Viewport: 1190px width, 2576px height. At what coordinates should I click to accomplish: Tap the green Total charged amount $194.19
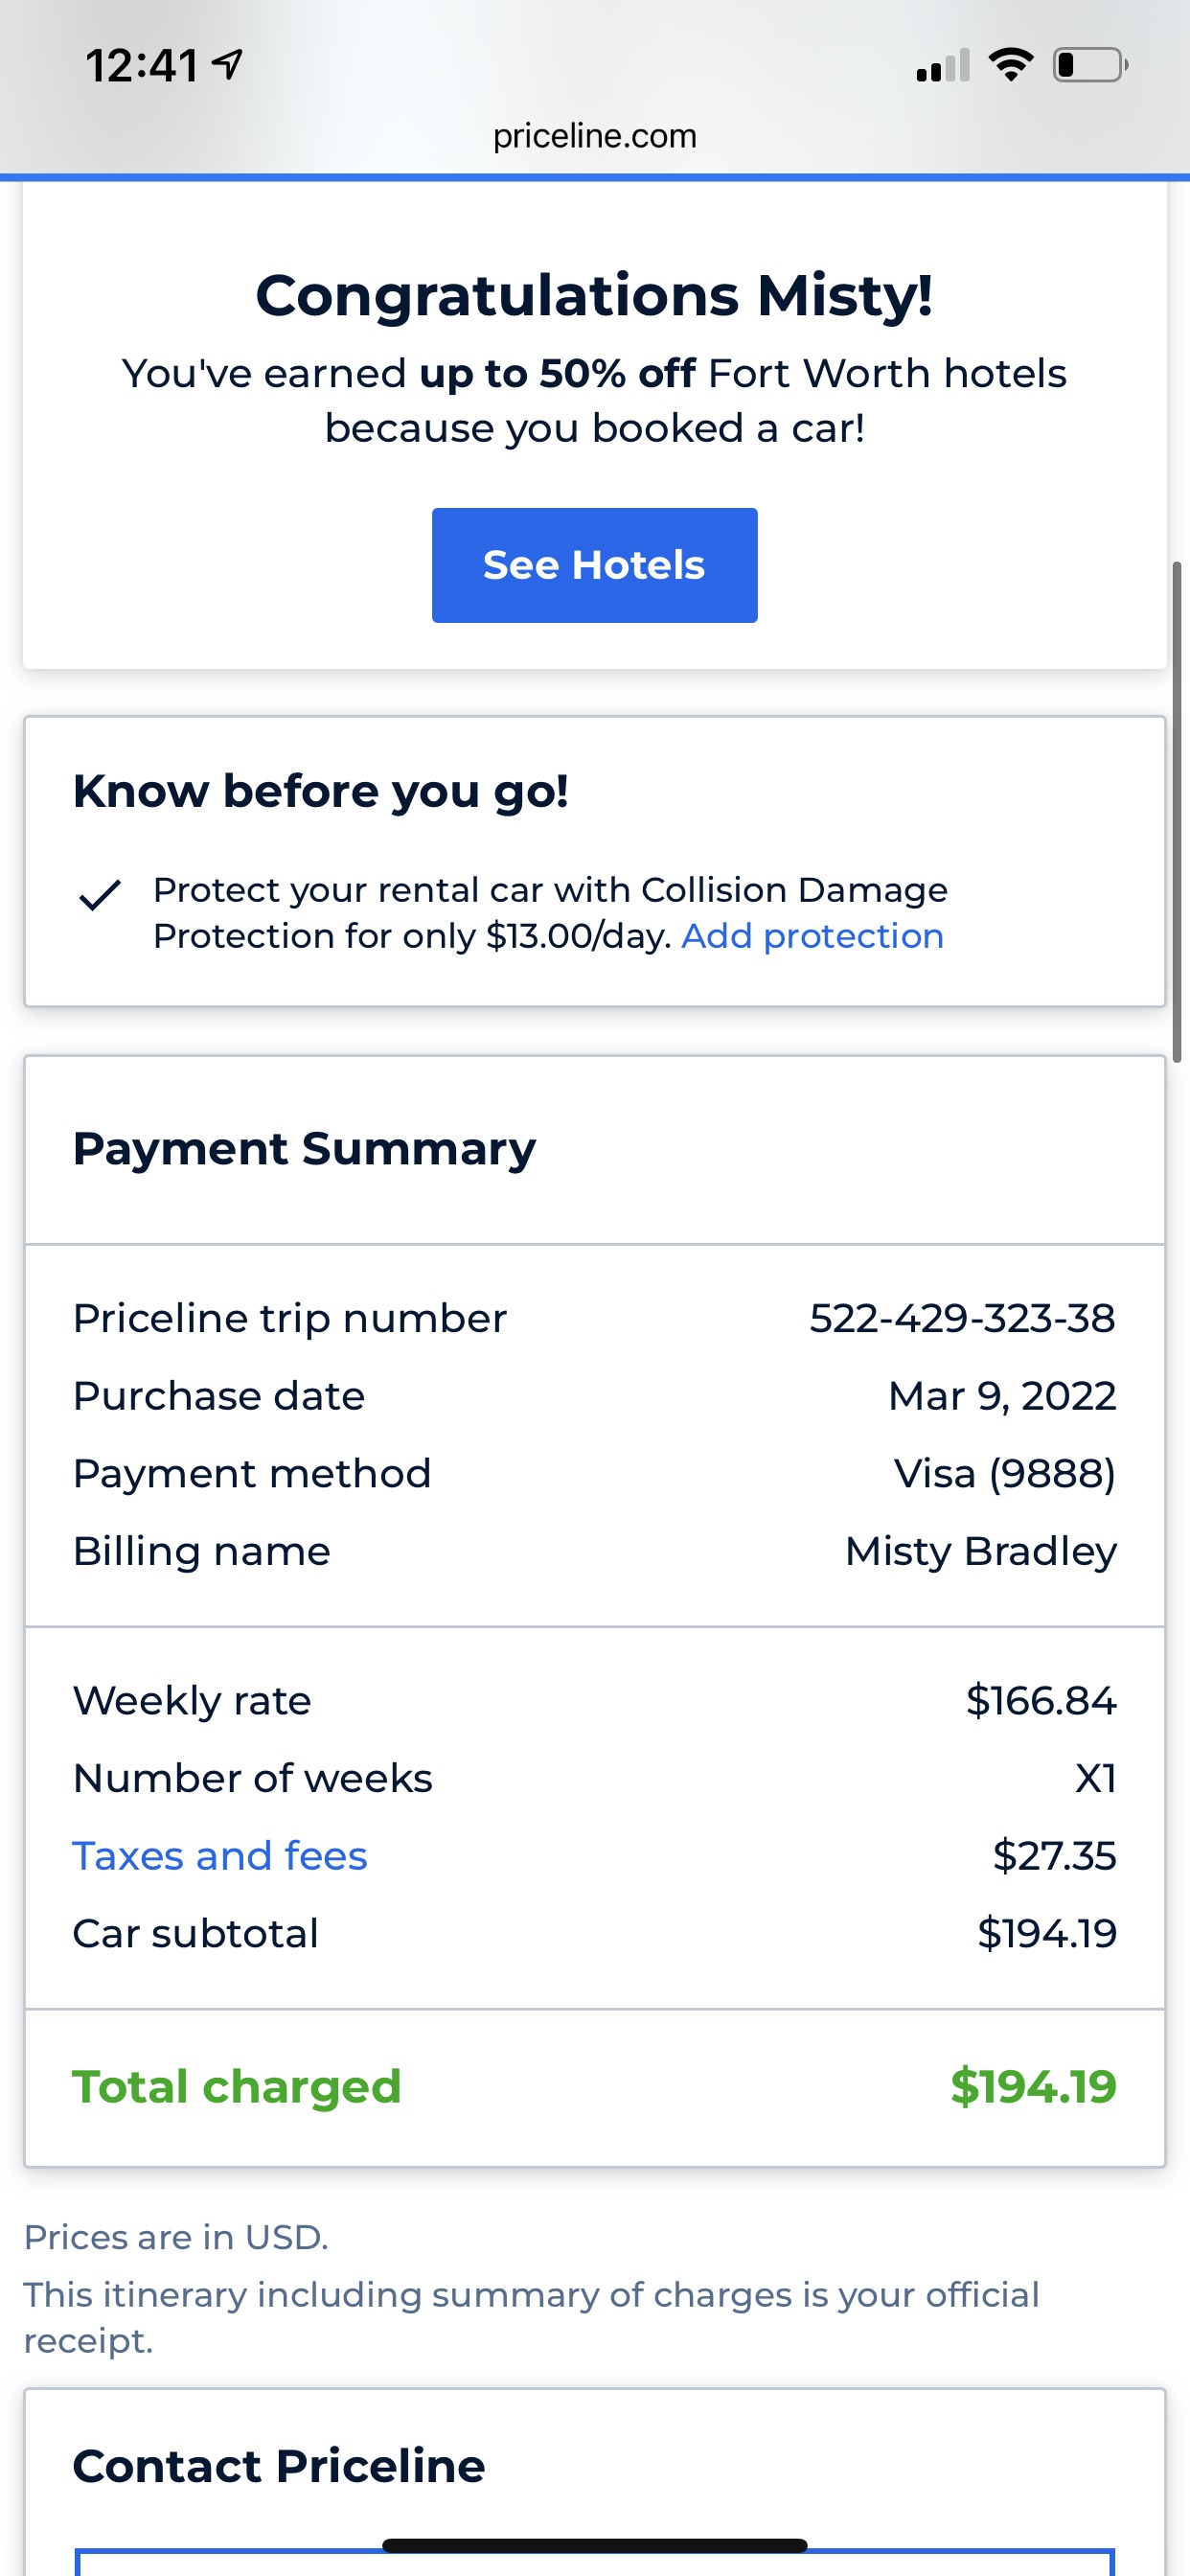pyautogui.click(x=1032, y=2087)
